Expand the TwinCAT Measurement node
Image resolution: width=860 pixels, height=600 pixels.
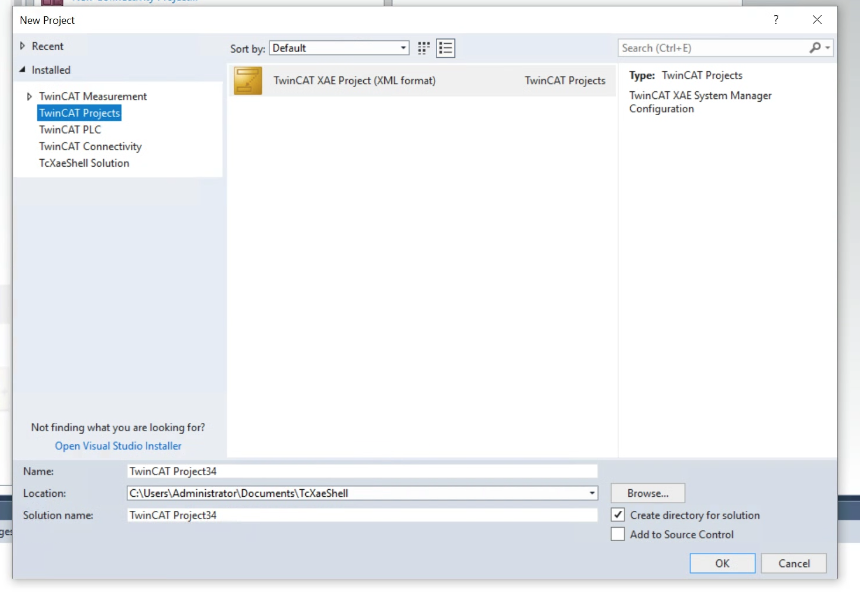pos(29,97)
